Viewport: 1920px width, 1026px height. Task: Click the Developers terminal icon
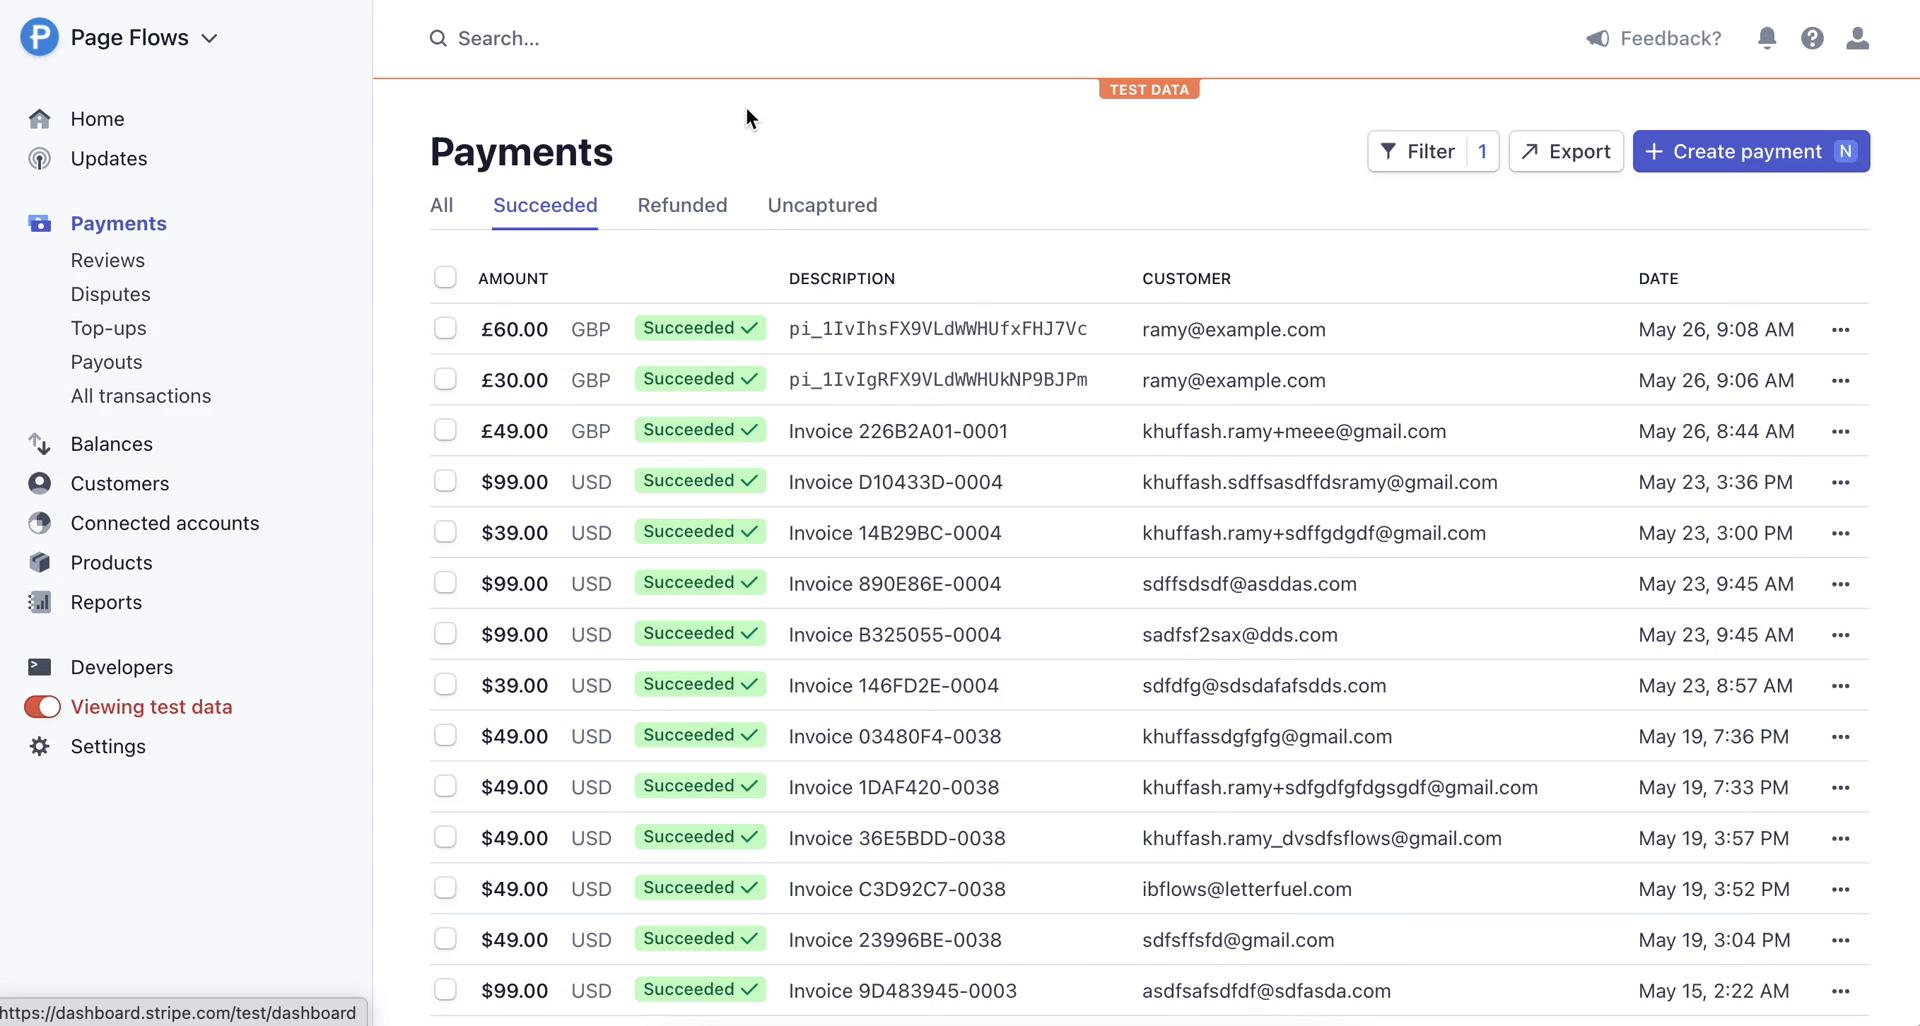tap(40, 667)
